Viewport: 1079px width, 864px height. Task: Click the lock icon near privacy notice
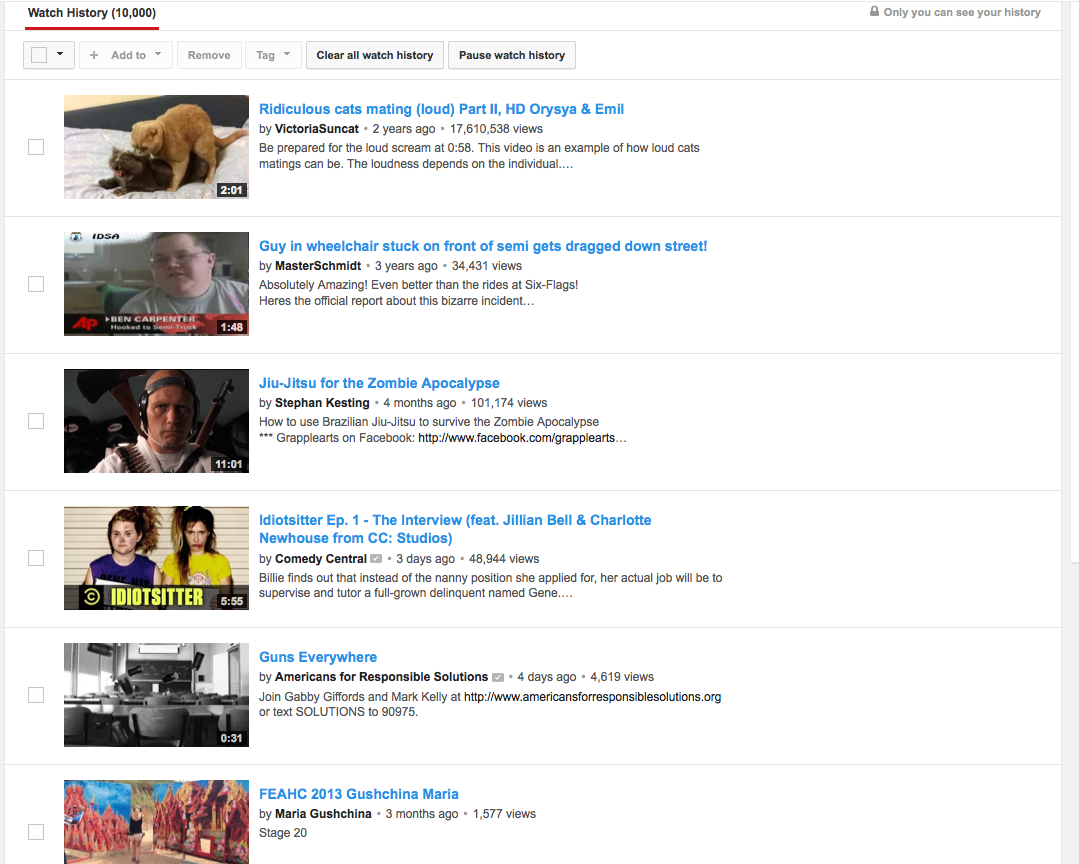(x=874, y=11)
